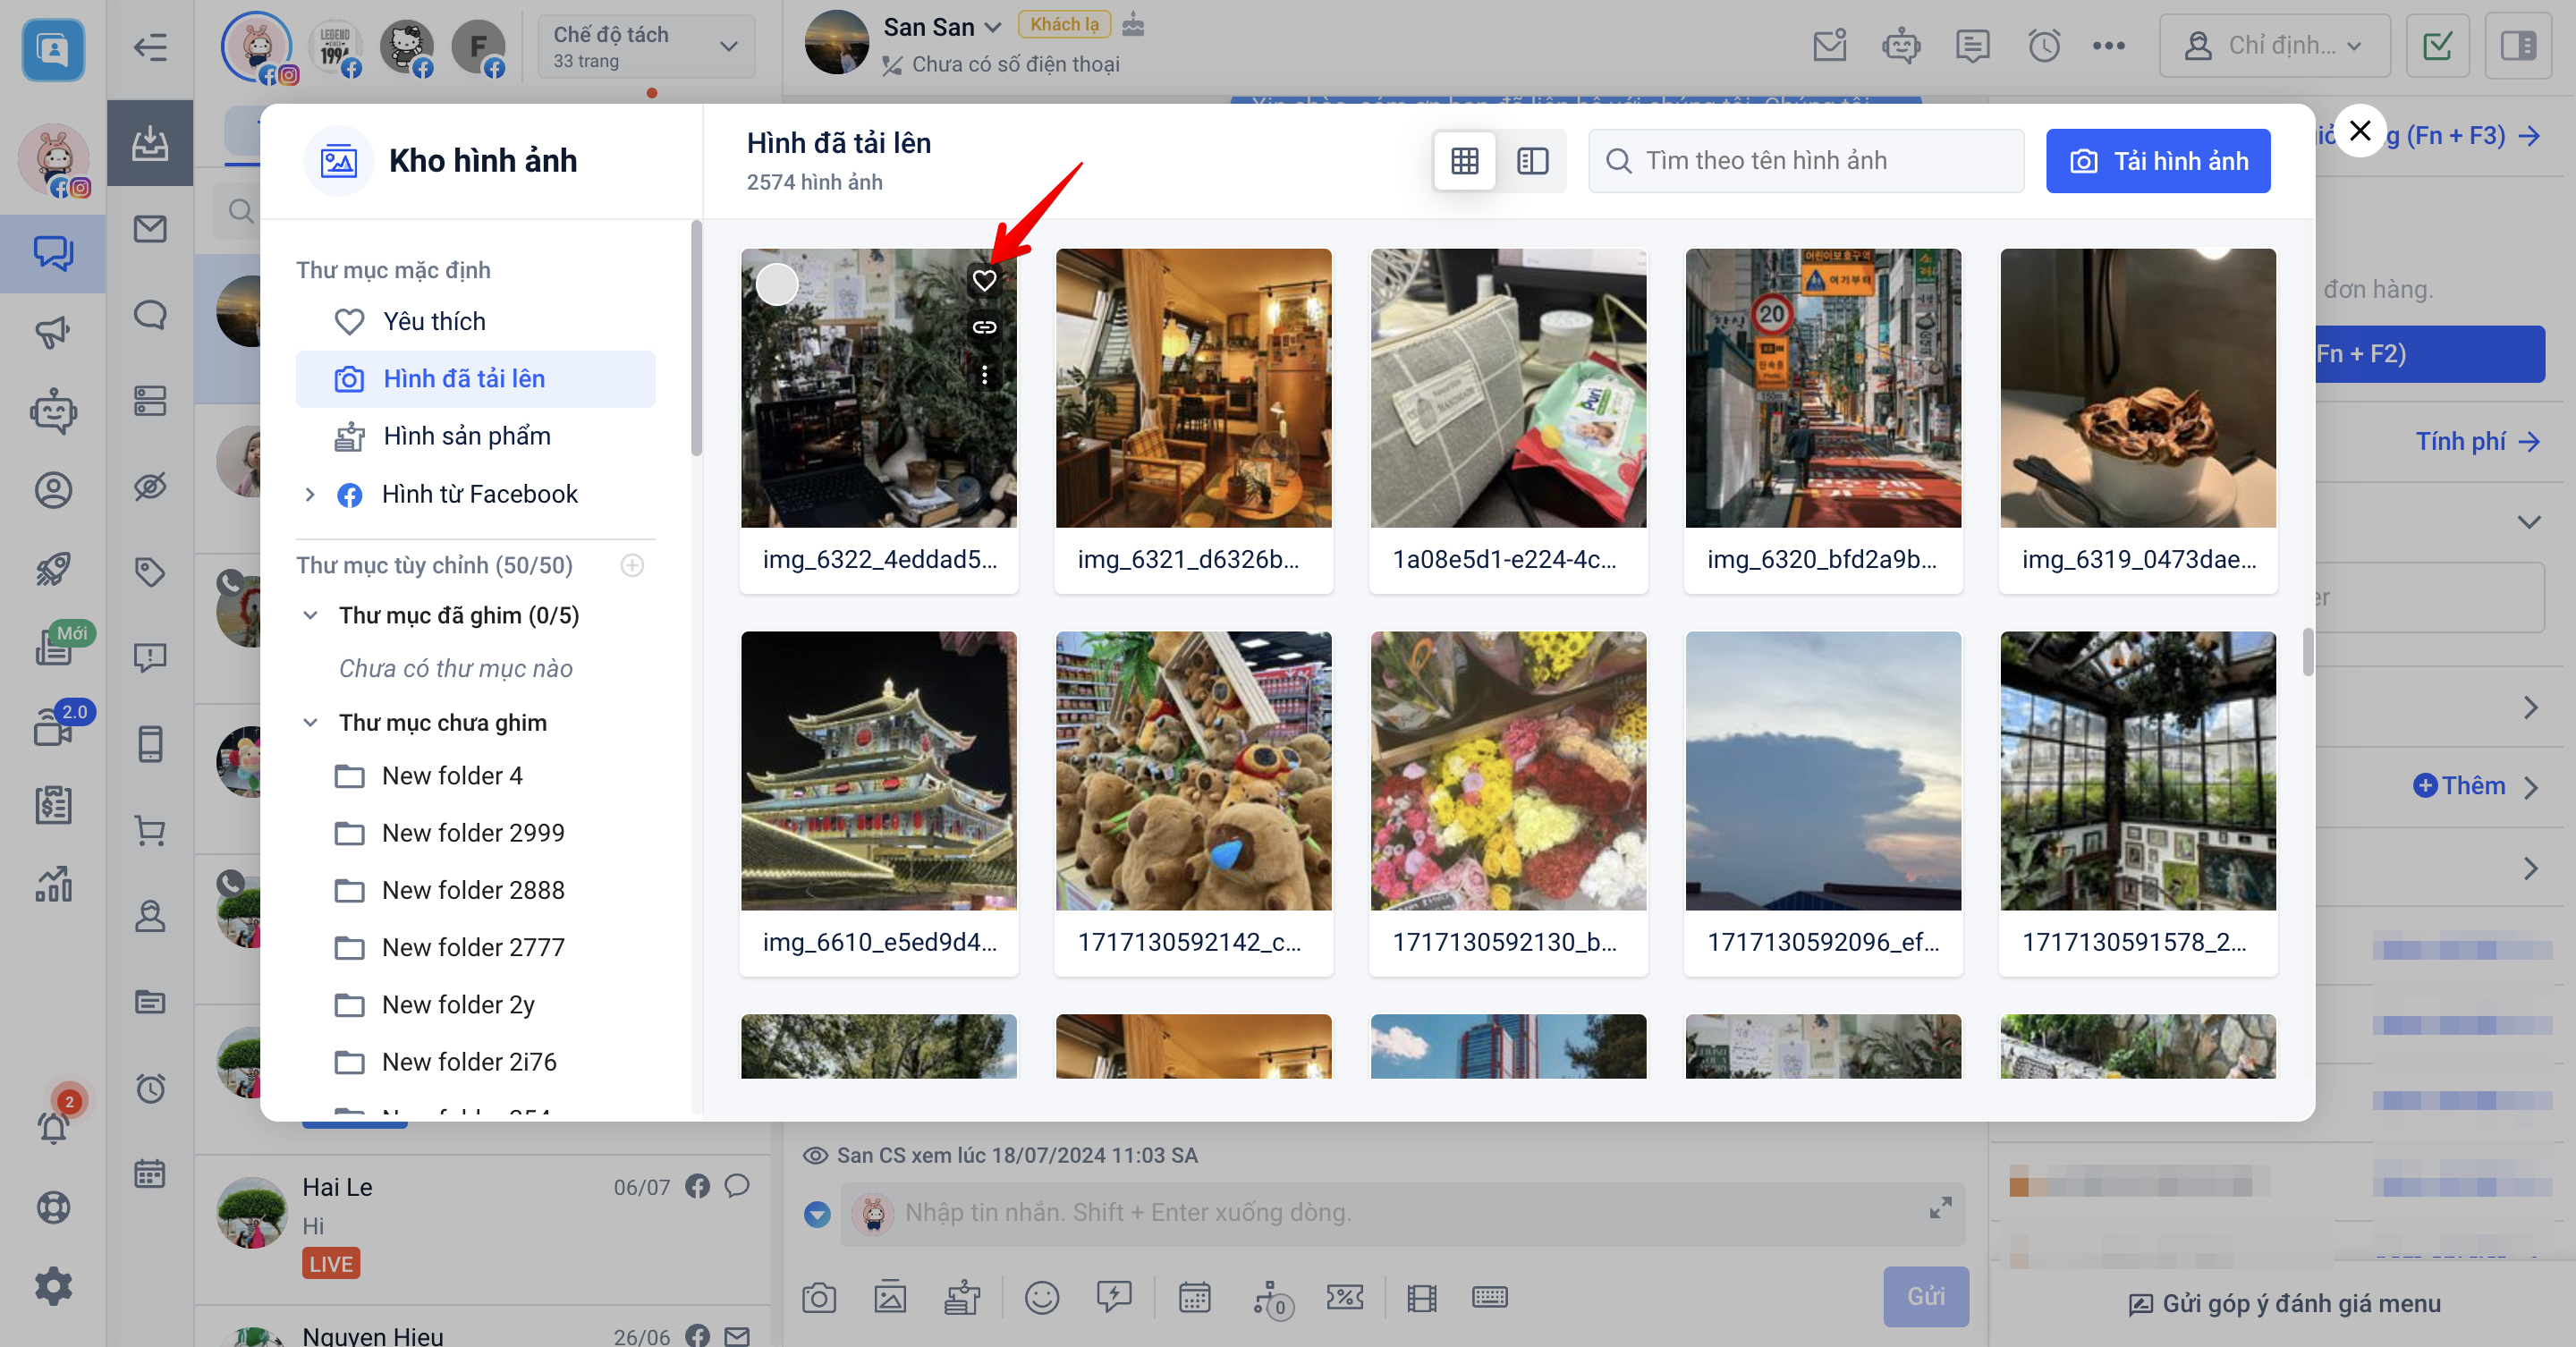
Task: Switch to grid view layout
Action: pyautogui.click(x=1464, y=161)
